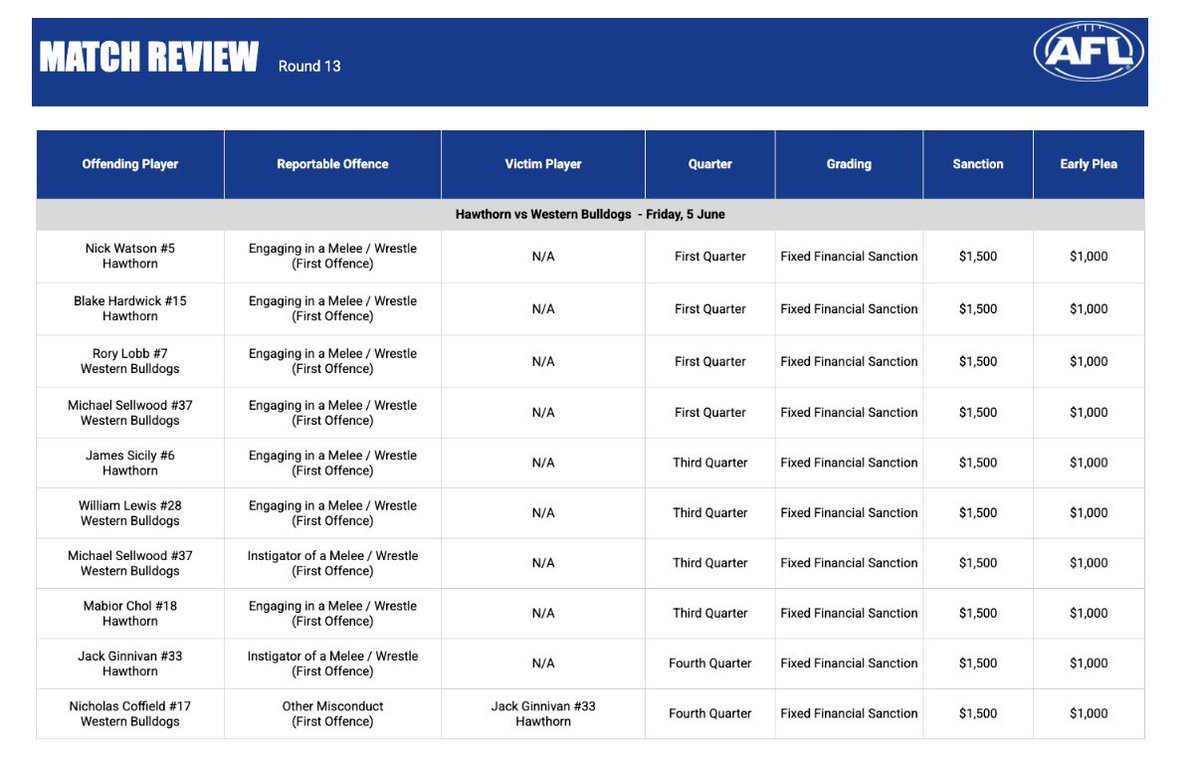Screen dimensions: 1200x758
Task: Select Engaging in a Melee offence for Mabior Chol
Action: 333,613
